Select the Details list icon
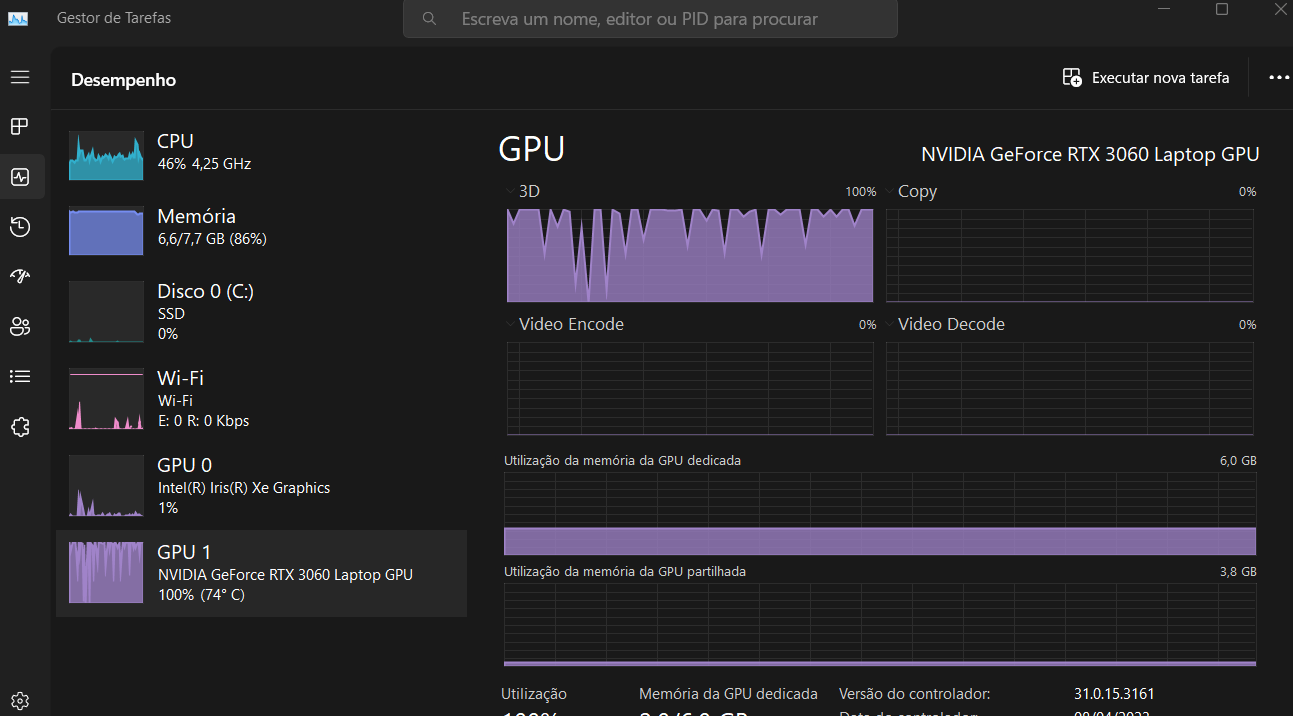The height and width of the screenshot is (716, 1293). click(x=20, y=376)
